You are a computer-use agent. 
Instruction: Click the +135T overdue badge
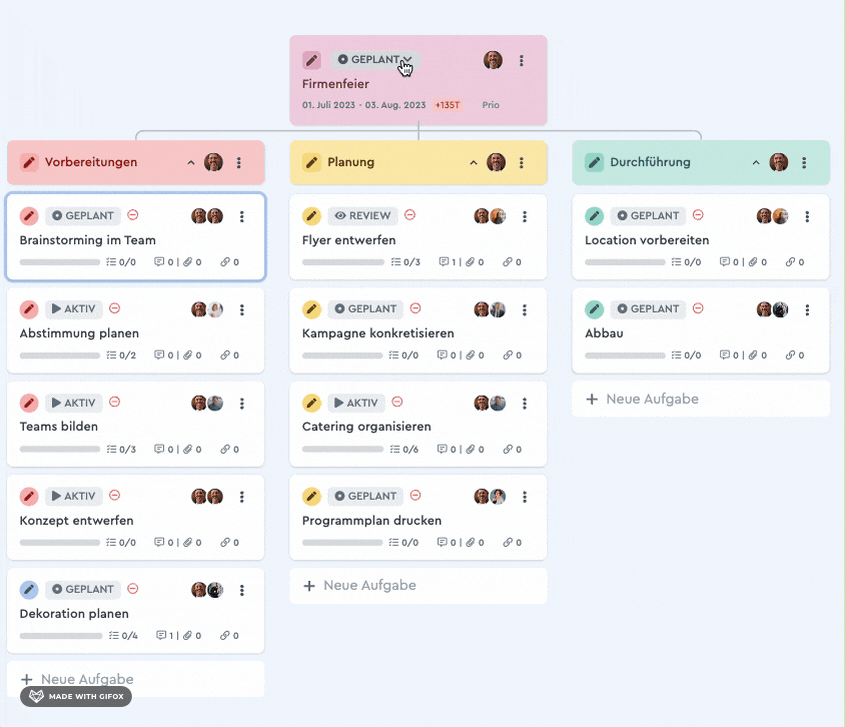coord(447,105)
